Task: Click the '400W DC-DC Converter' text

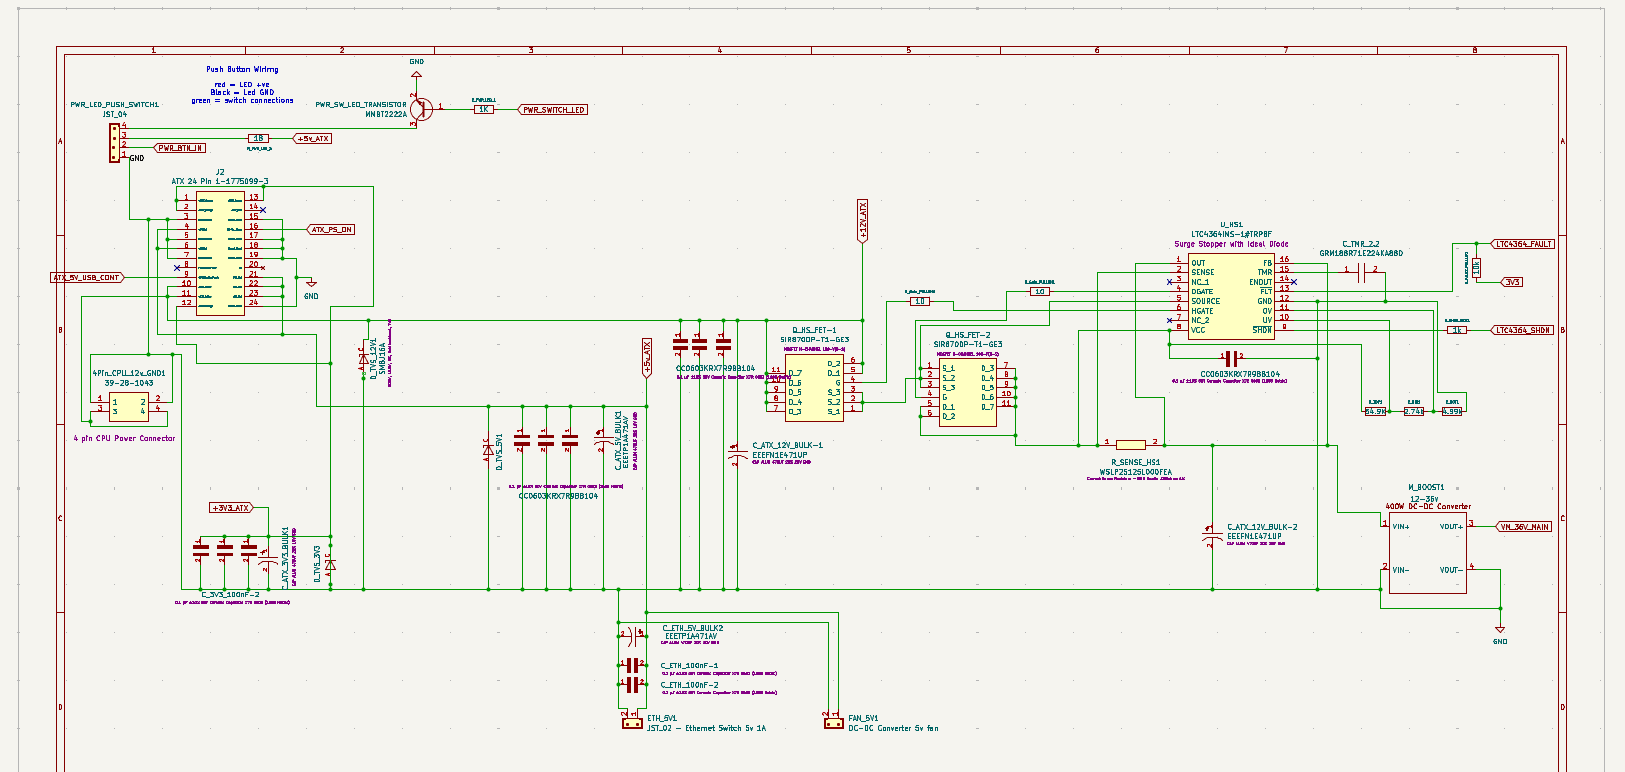Action: (x=1428, y=506)
